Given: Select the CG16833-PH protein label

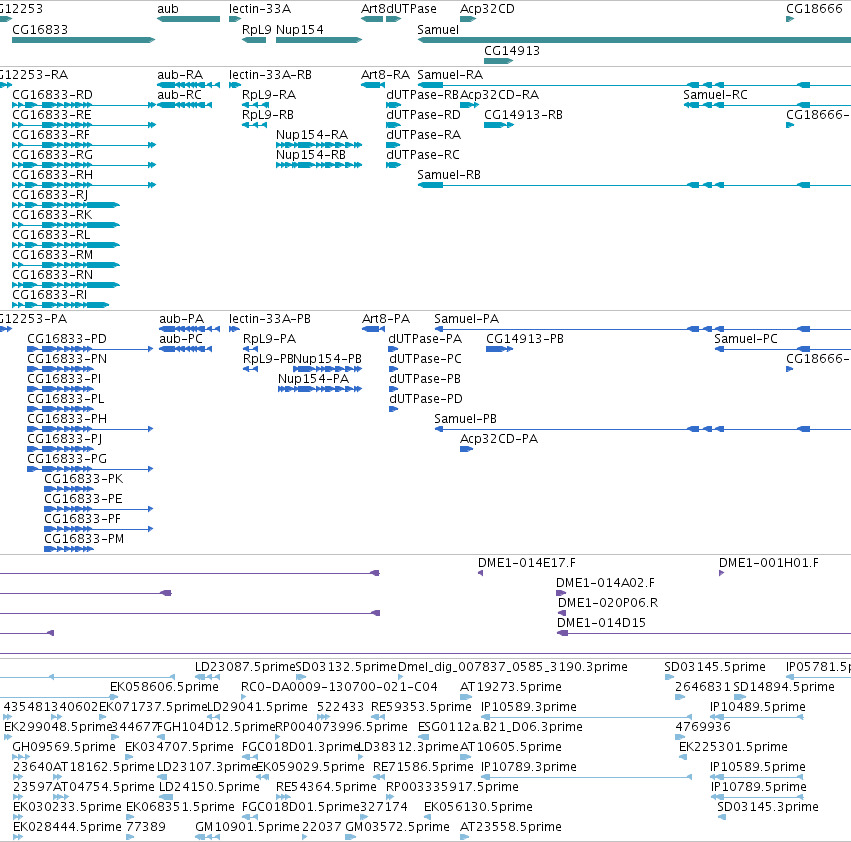Looking at the screenshot, I should (x=67, y=419).
